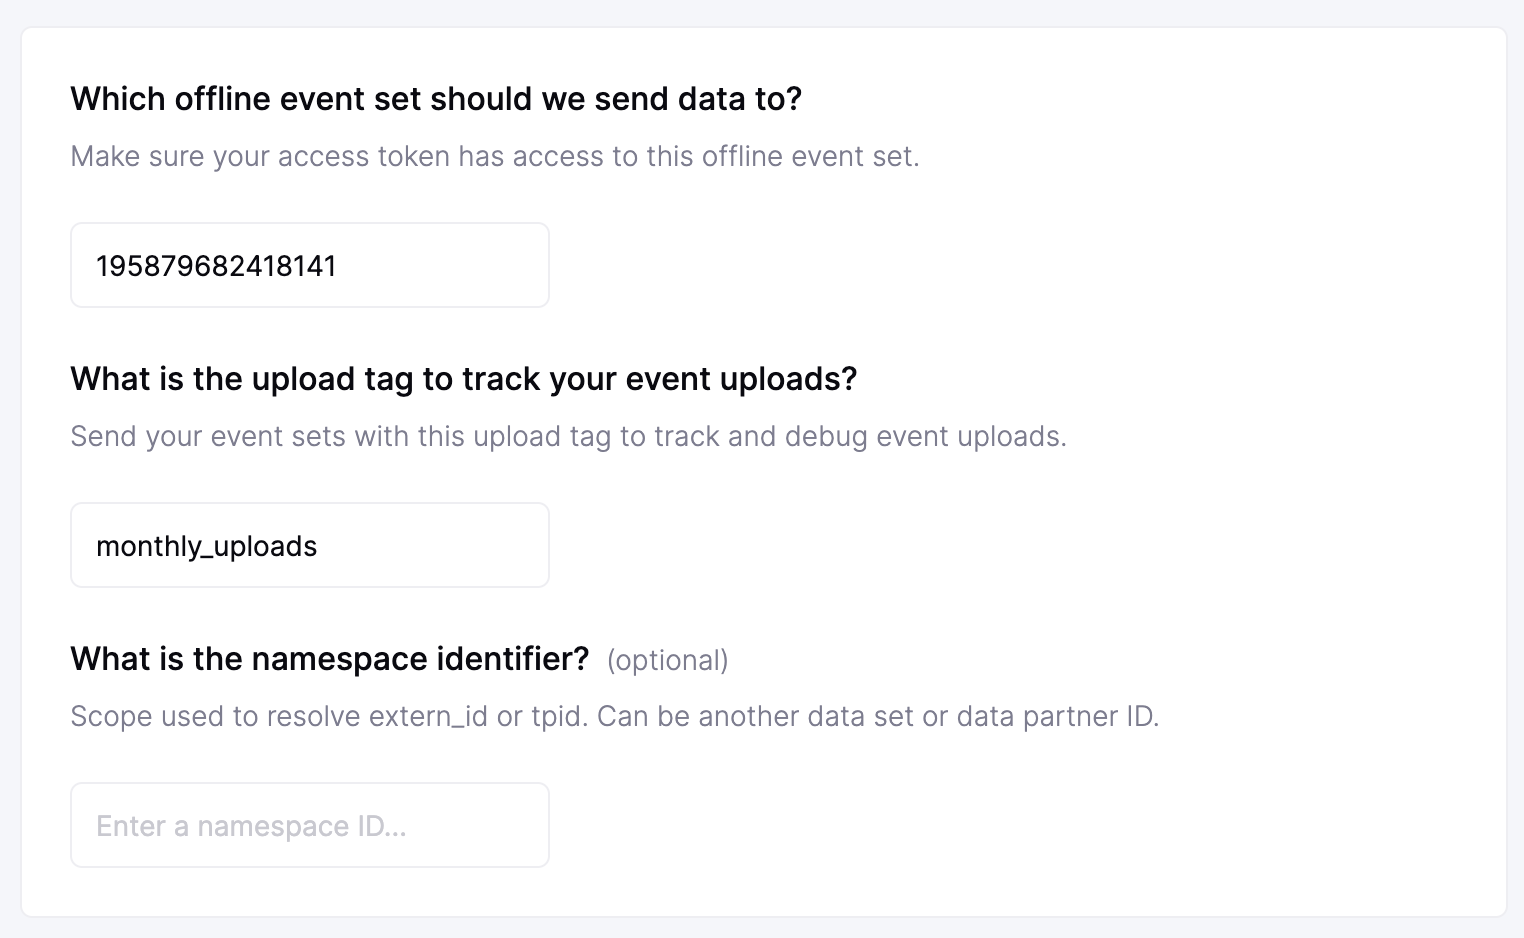The width and height of the screenshot is (1524, 938).
Task: Click inside the third empty form field
Action: click(309, 825)
